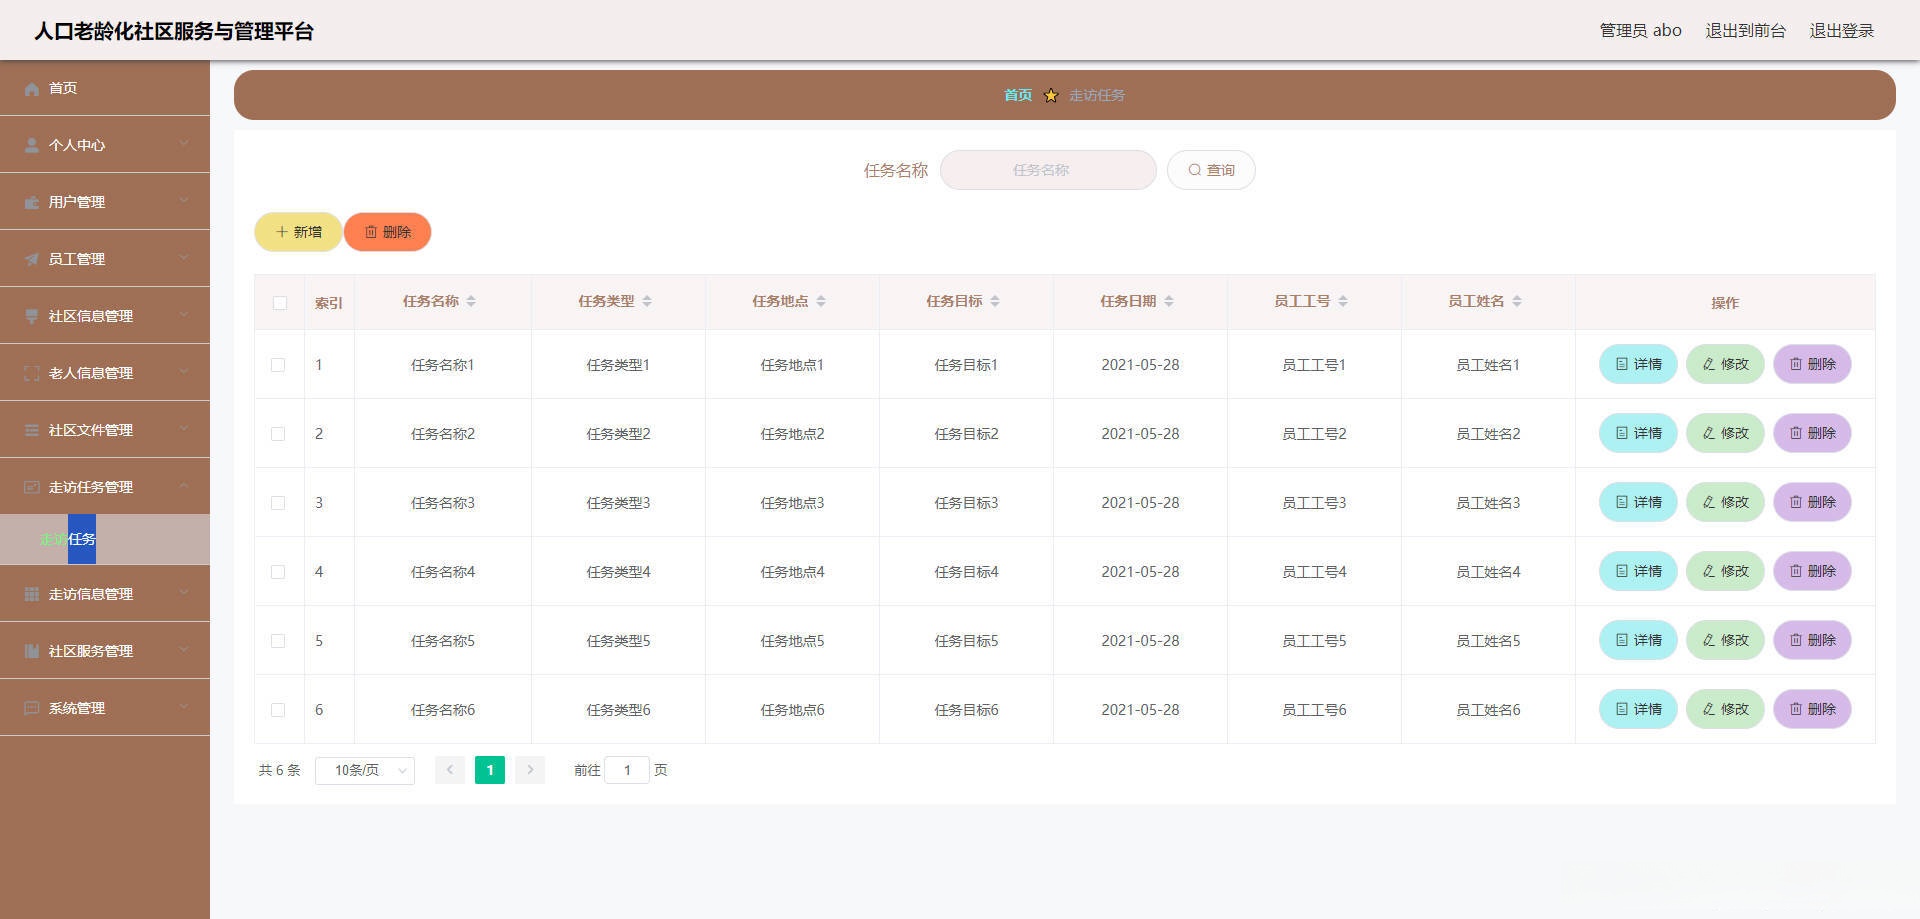
Task: Sort the table by 员工工号 column
Action: (x=1343, y=302)
